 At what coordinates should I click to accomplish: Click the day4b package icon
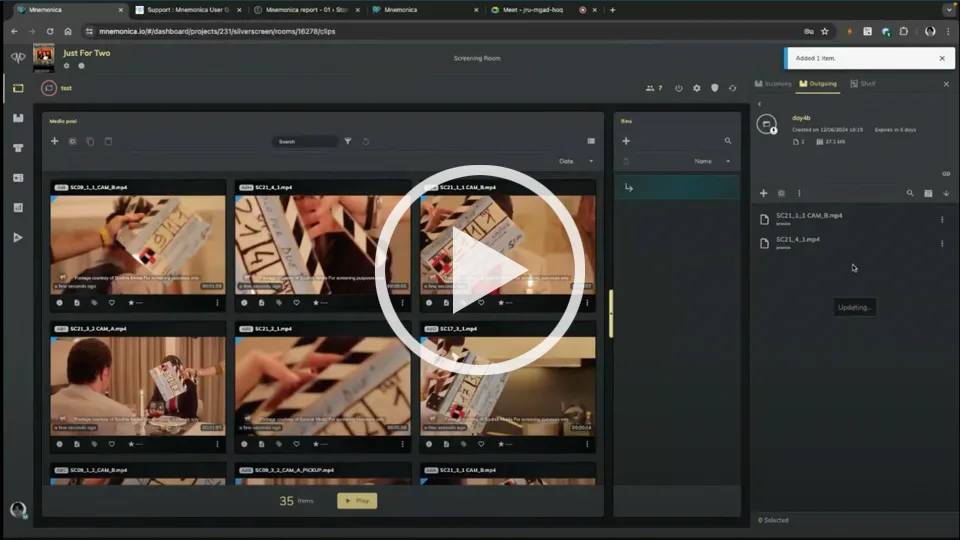(x=767, y=124)
